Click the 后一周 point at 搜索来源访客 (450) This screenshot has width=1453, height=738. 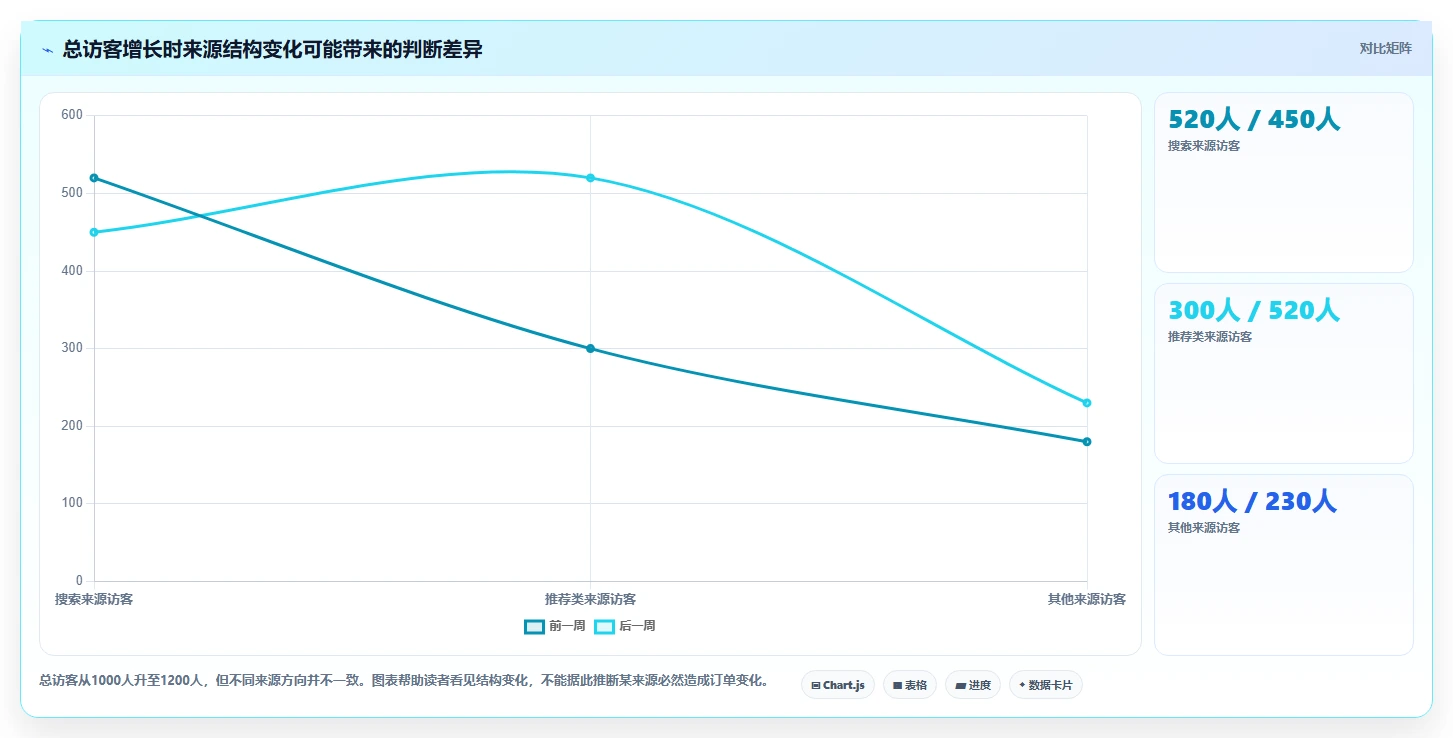click(x=94, y=232)
